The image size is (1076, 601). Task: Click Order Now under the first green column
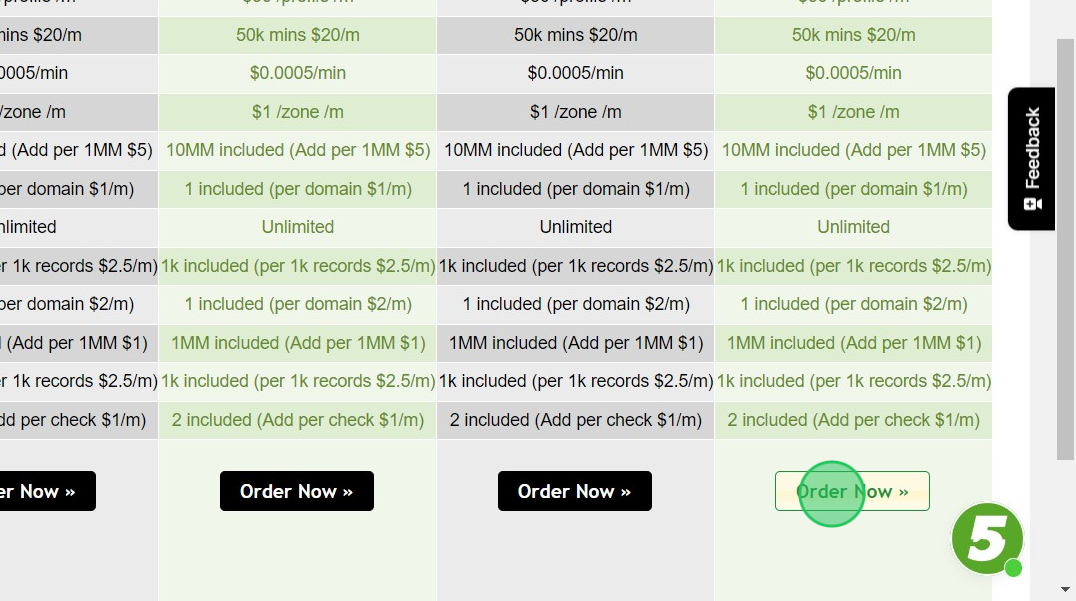(296, 491)
